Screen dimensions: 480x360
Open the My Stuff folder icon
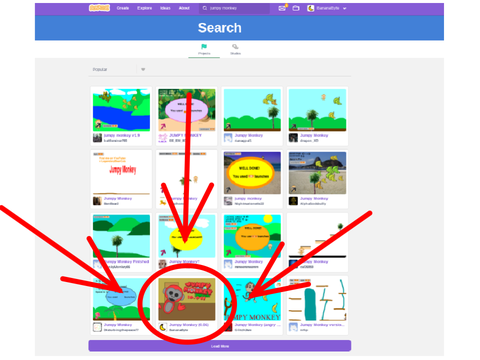tap(296, 8)
